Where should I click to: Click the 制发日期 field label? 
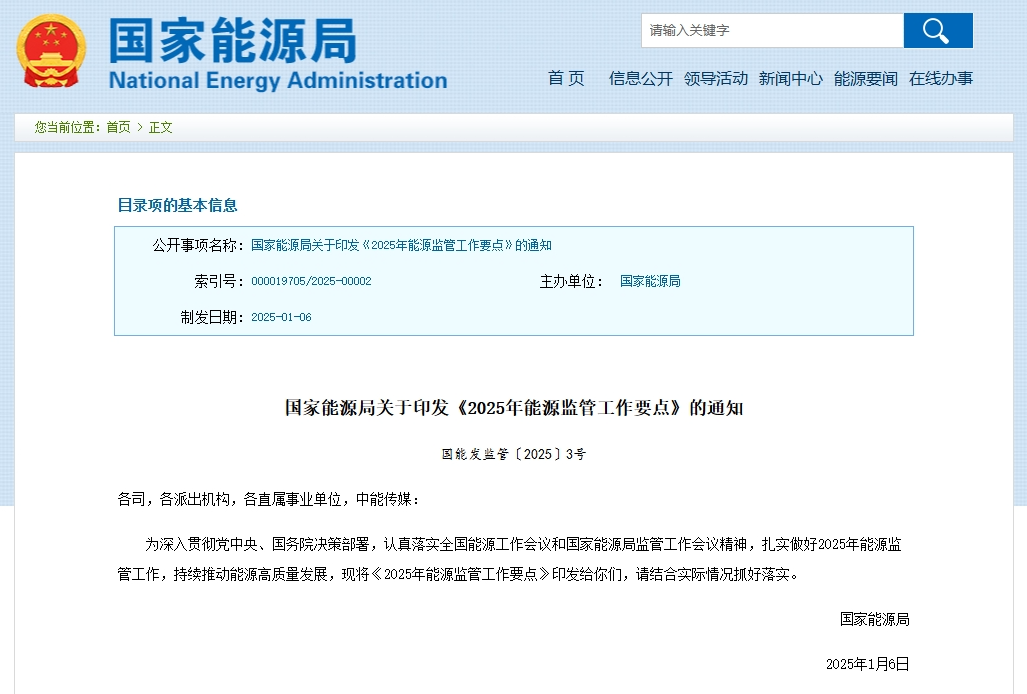212,317
